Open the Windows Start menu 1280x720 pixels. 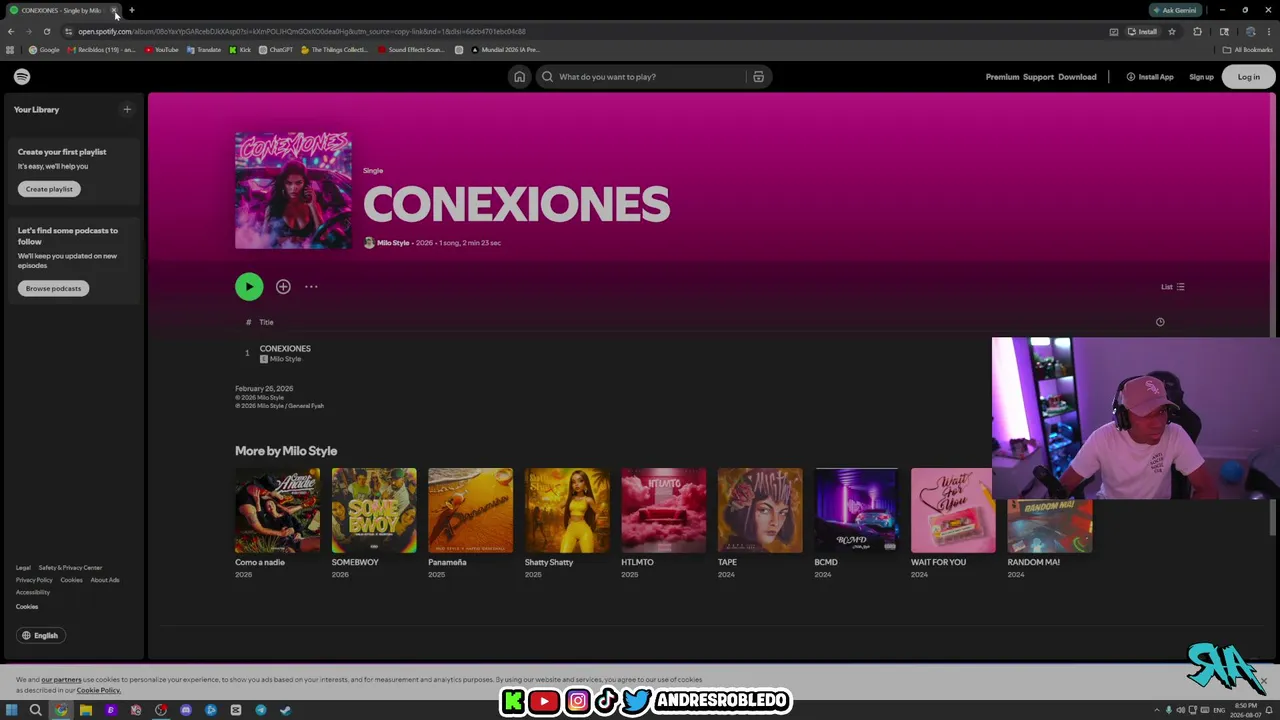[x=11, y=710]
